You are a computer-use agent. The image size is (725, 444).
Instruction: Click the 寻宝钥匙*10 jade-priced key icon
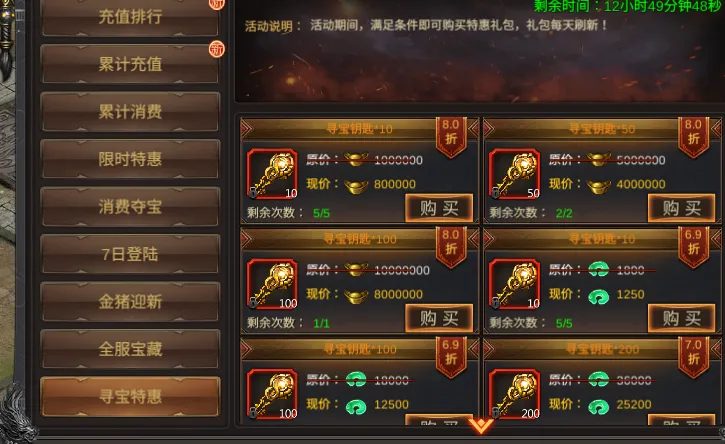515,284
